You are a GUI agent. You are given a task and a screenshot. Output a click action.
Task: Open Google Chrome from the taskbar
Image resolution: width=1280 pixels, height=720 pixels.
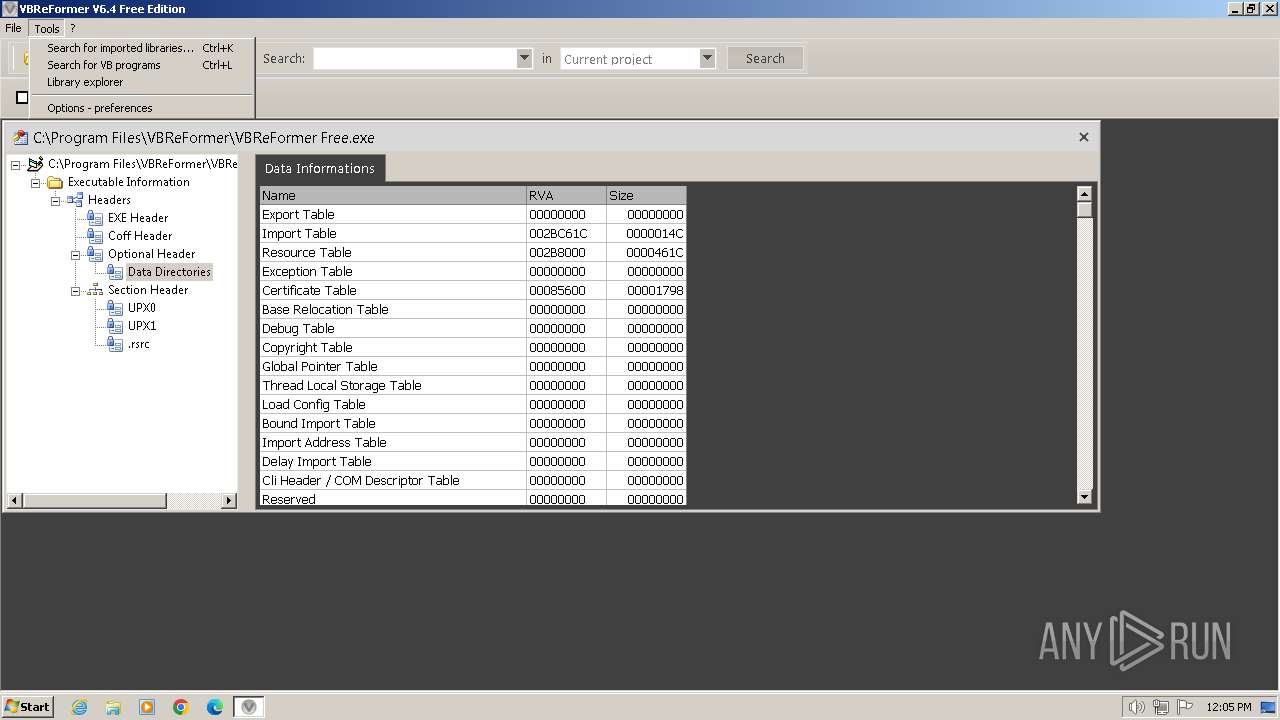click(x=181, y=707)
